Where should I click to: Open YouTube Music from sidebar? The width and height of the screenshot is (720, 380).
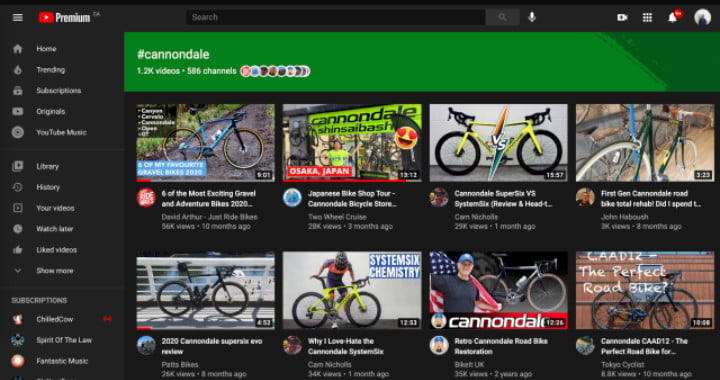(x=62, y=132)
